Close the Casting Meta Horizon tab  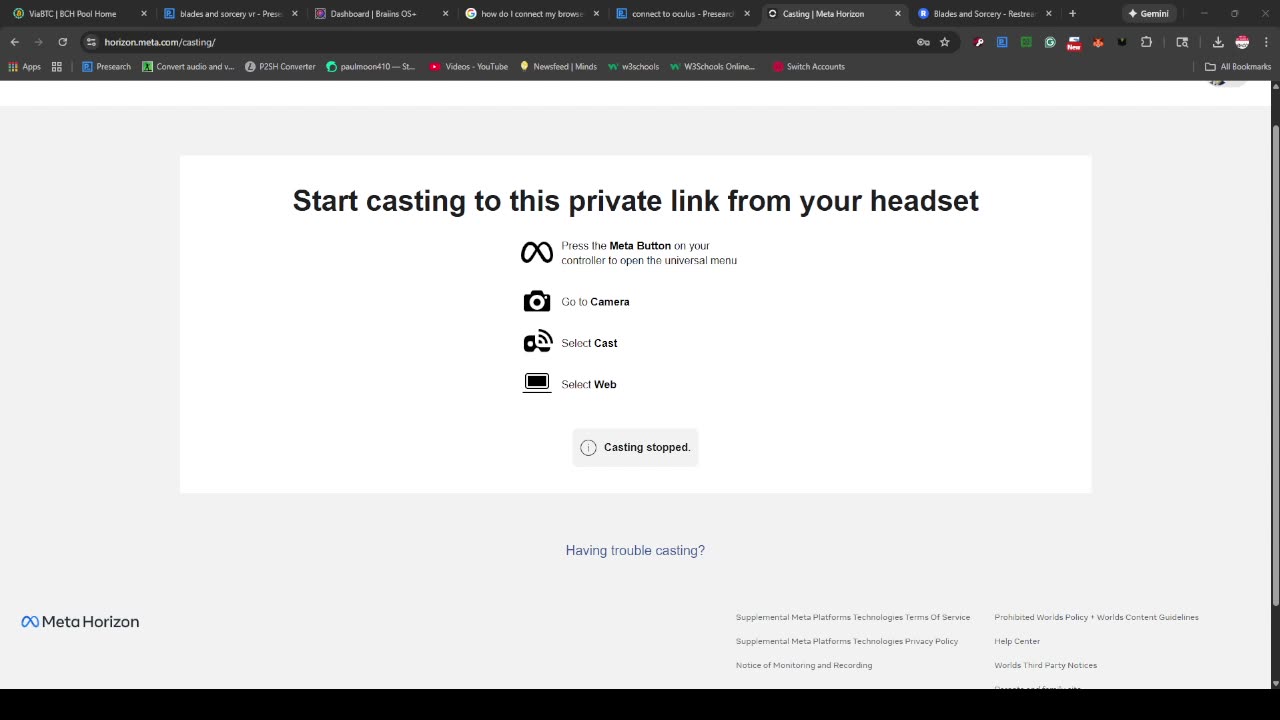tap(897, 14)
